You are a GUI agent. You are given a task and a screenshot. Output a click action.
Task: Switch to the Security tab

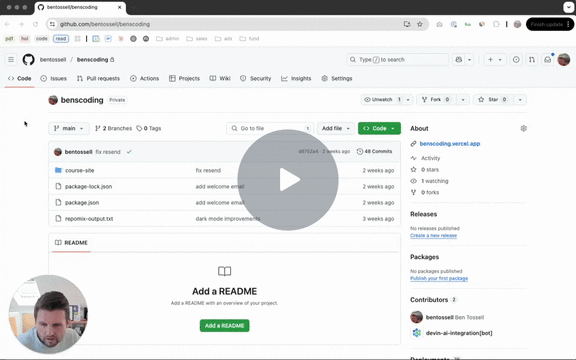(255, 78)
